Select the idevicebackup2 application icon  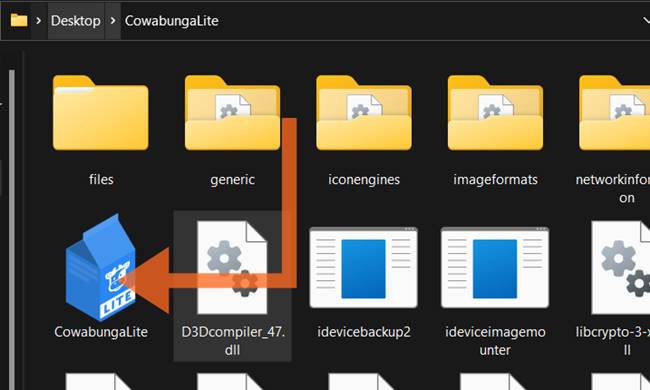(x=364, y=268)
